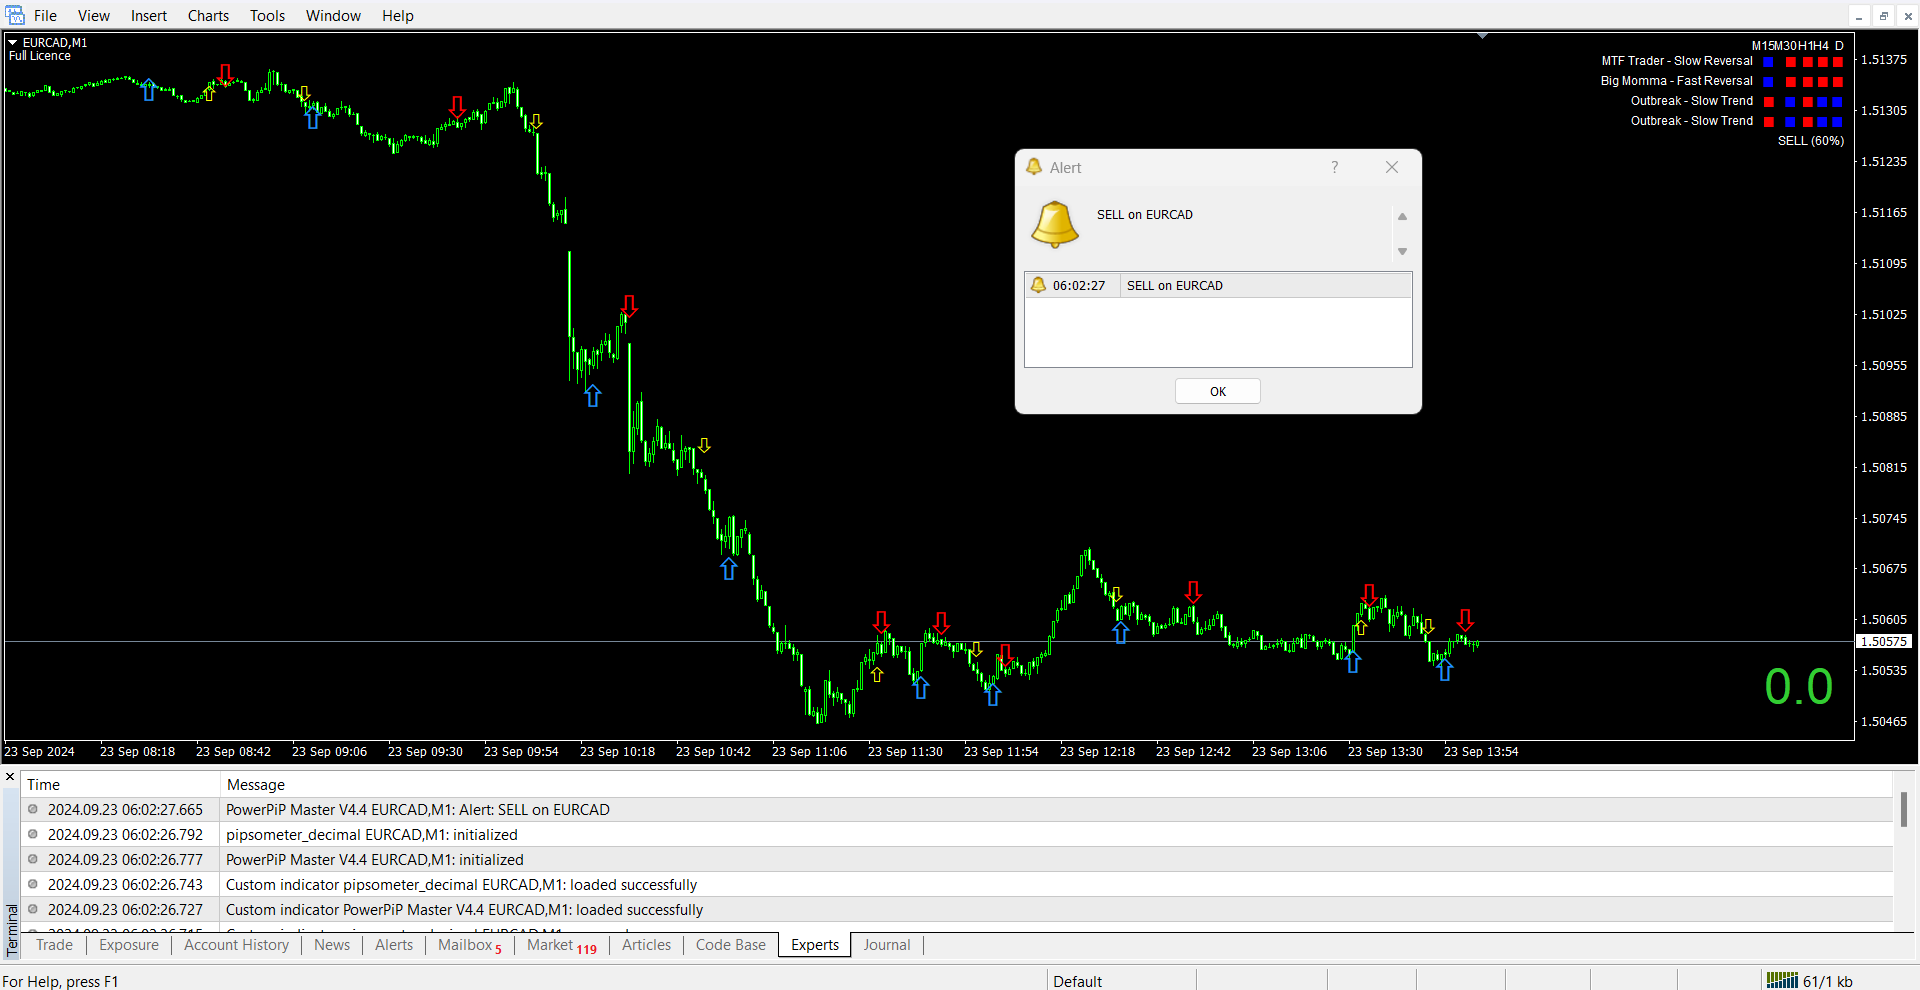Viewport: 1920px width, 990px height.
Task: Click the large golden bell in Alert dialog
Action: [1055, 223]
